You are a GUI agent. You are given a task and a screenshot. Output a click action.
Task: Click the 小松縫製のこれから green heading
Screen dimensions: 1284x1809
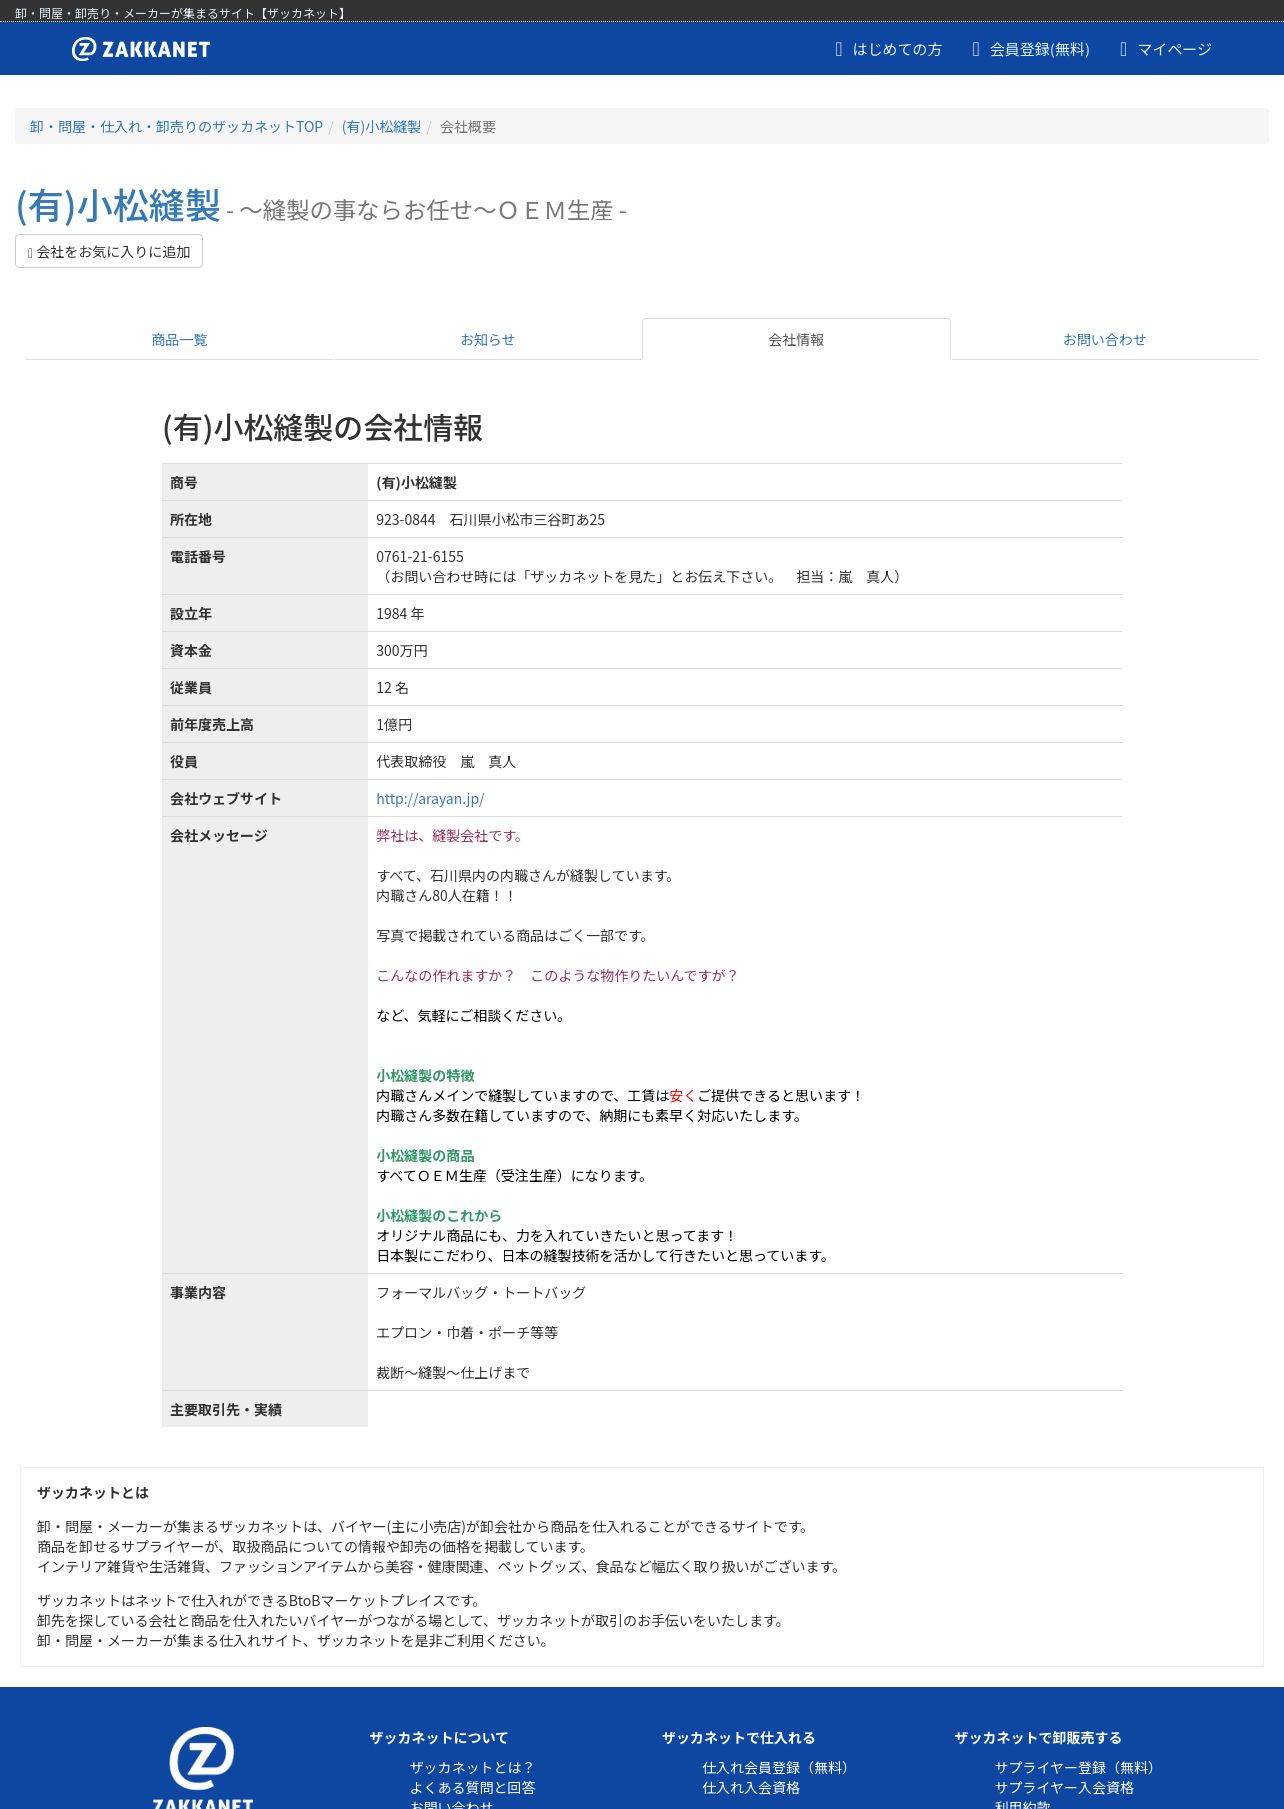(x=439, y=1216)
